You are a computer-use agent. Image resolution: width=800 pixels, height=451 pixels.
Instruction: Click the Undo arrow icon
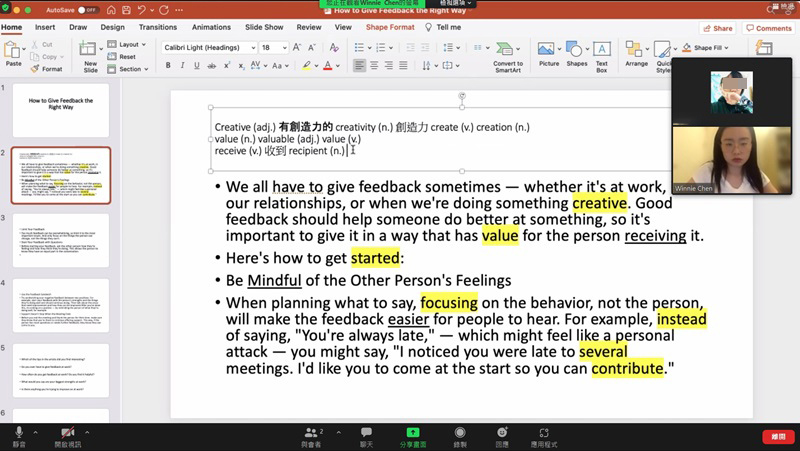point(142,10)
